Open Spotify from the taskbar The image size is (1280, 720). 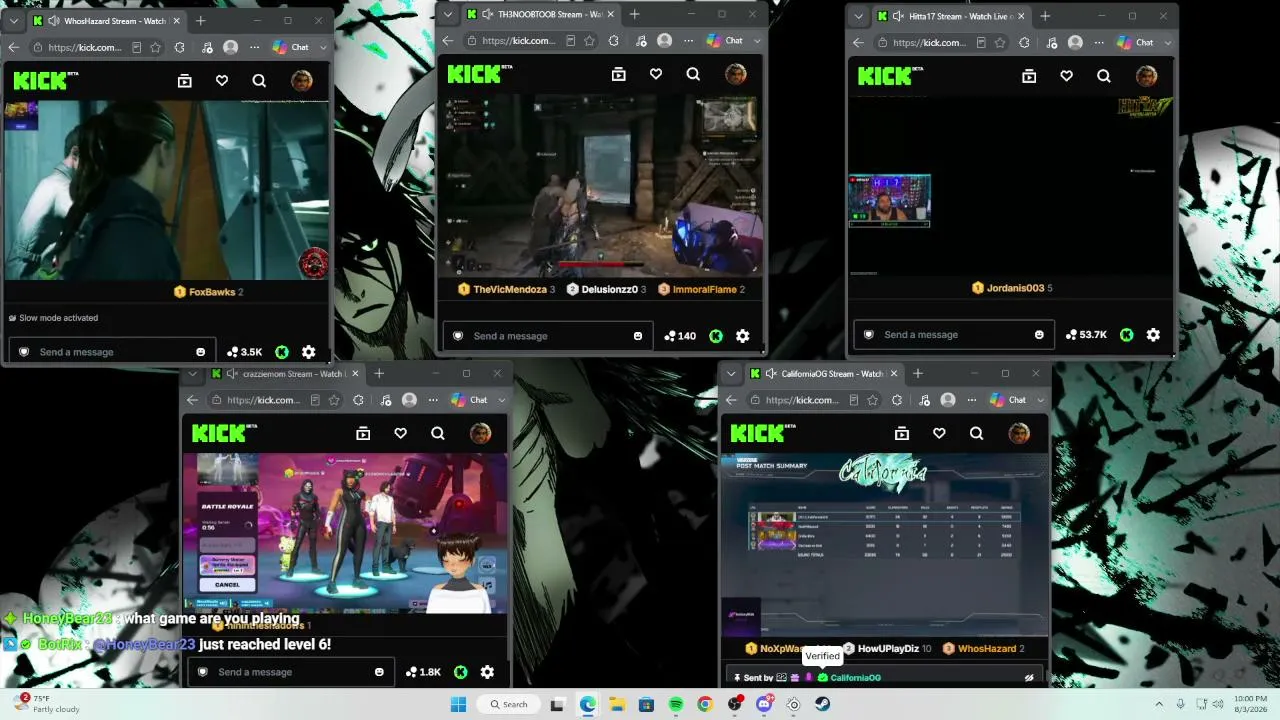[x=676, y=704]
